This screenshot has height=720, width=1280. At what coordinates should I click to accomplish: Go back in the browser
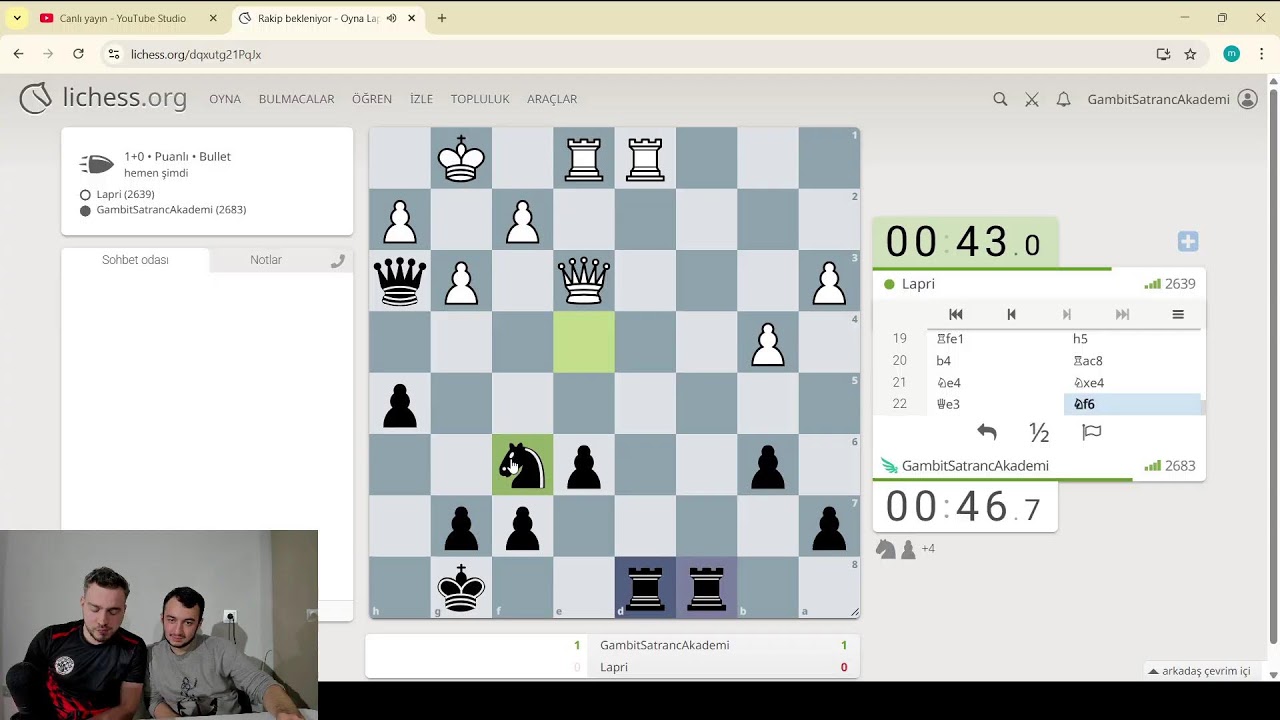(x=18, y=54)
